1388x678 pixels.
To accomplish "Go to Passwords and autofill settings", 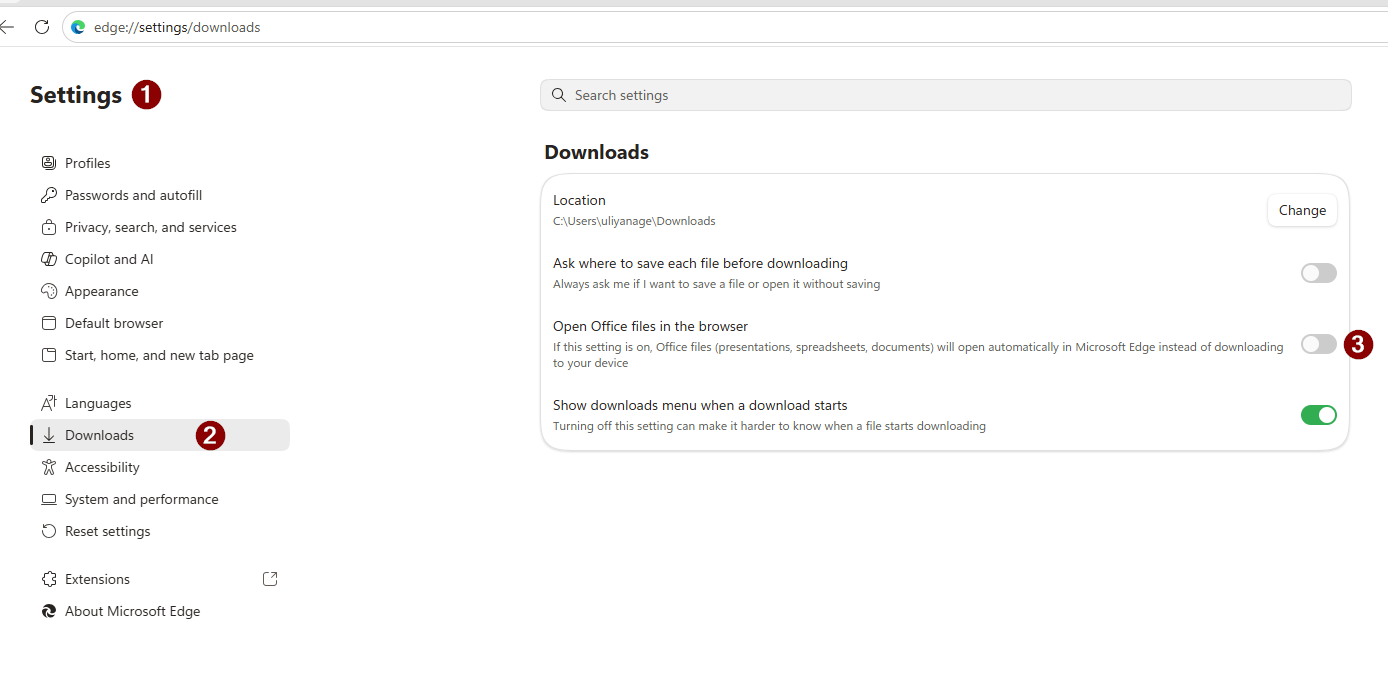I will [160, 195].
